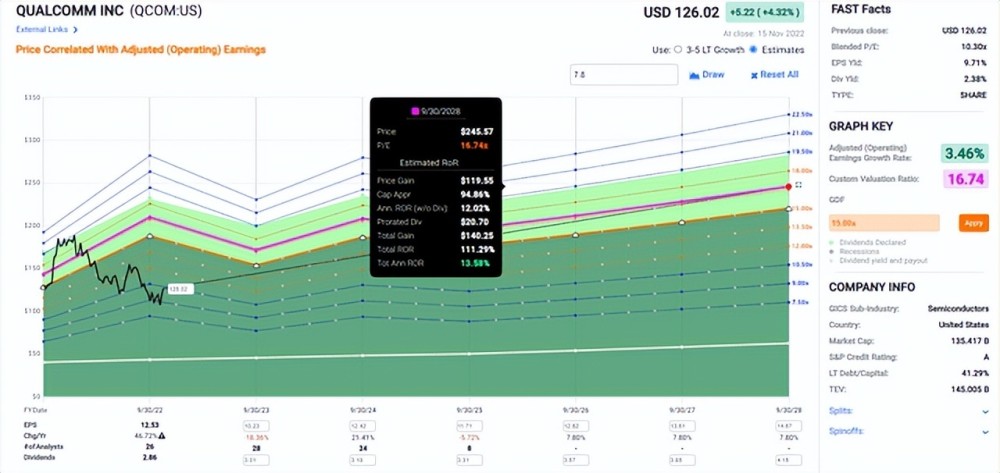Select the Estimates radio button
Image resolution: width=1000 pixels, height=473 pixels.
753,49
